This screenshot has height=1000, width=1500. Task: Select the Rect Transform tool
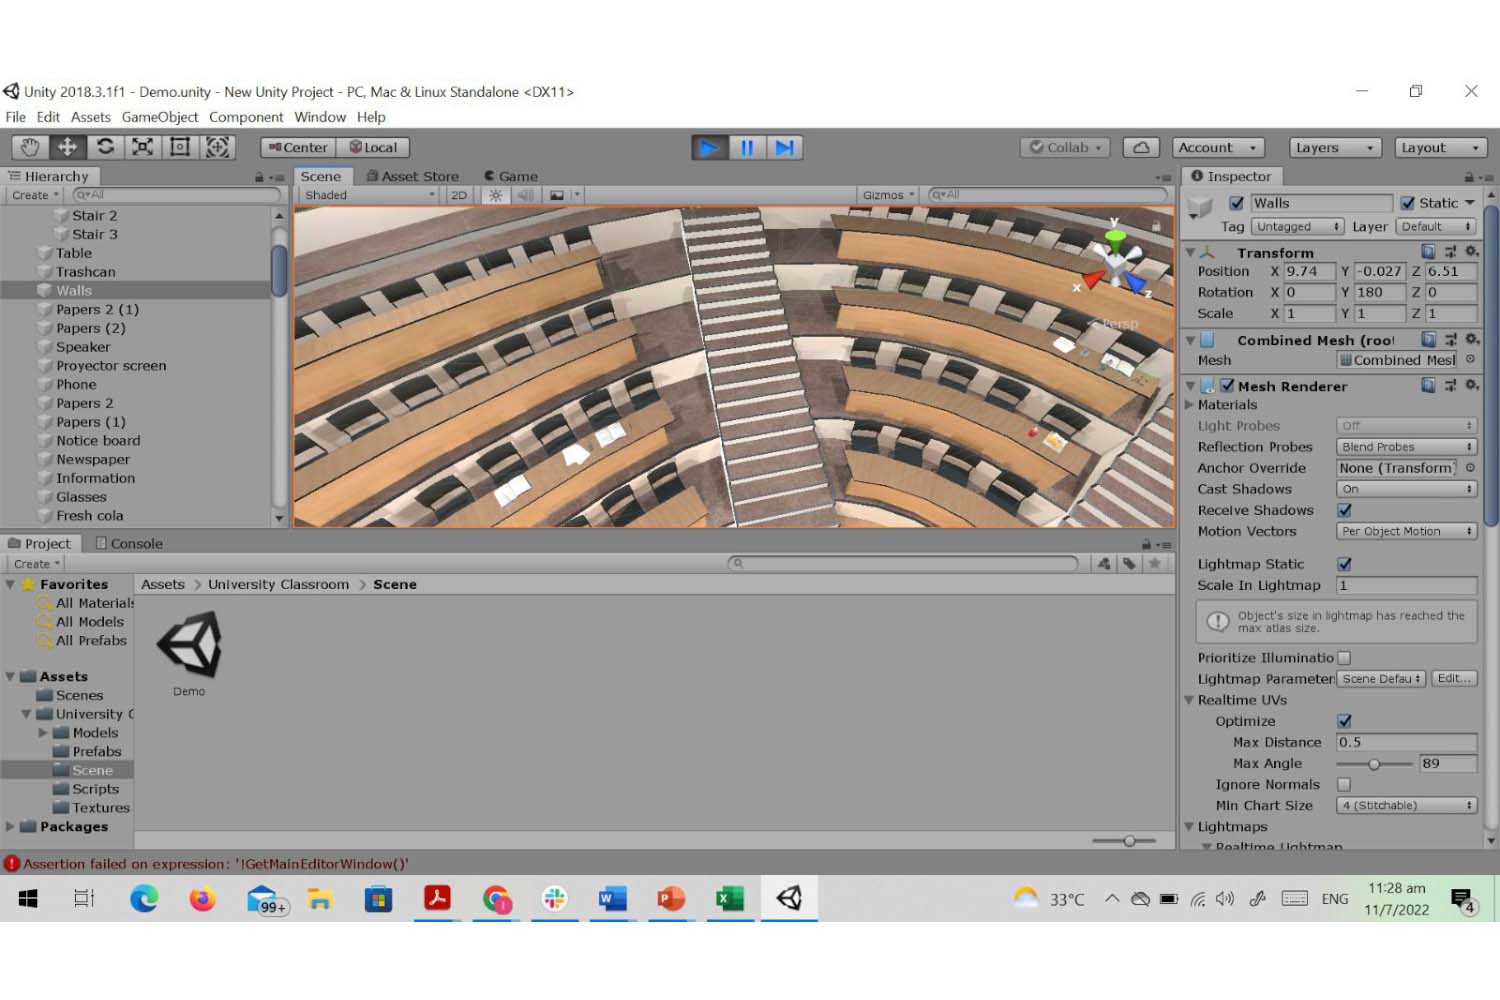[180, 147]
